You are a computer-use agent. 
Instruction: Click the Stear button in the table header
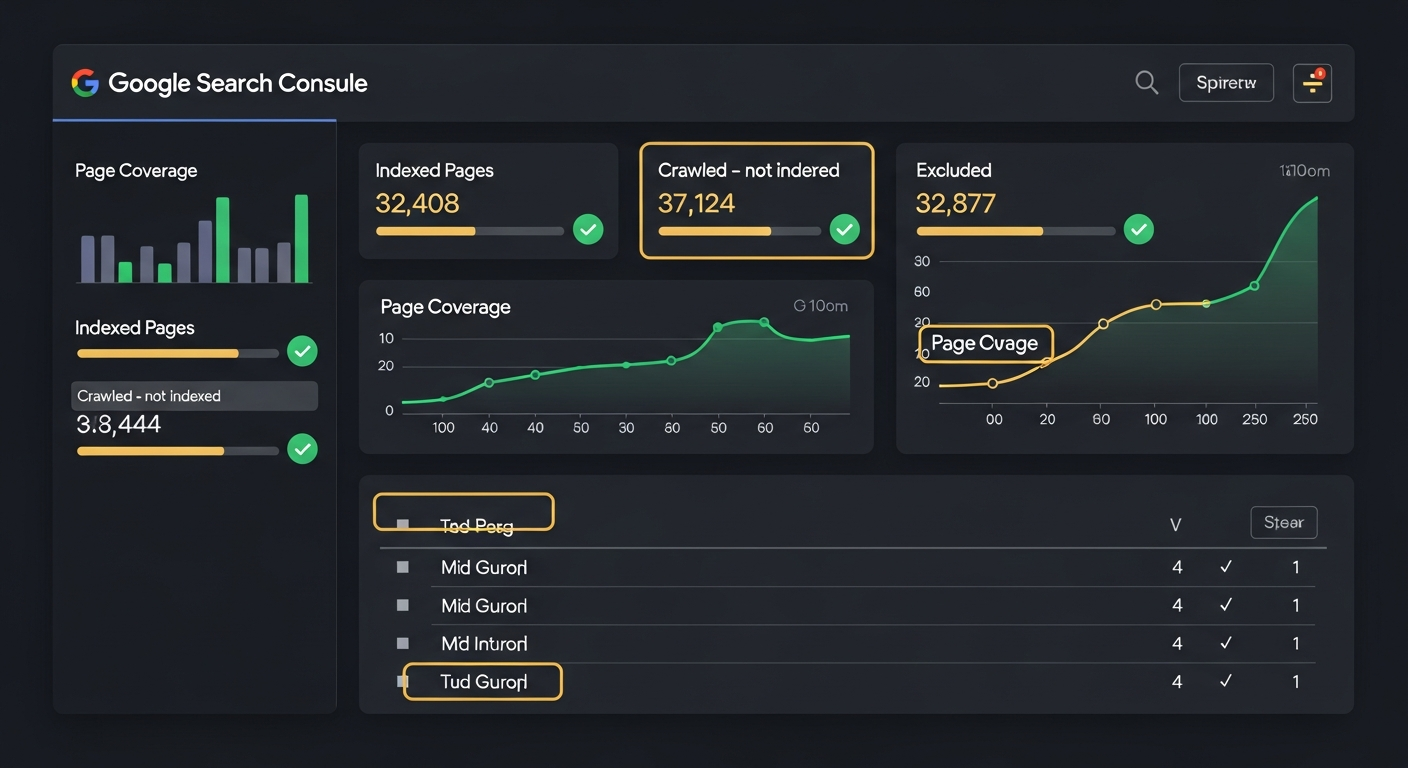pyautogui.click(x=1284, y=522)
